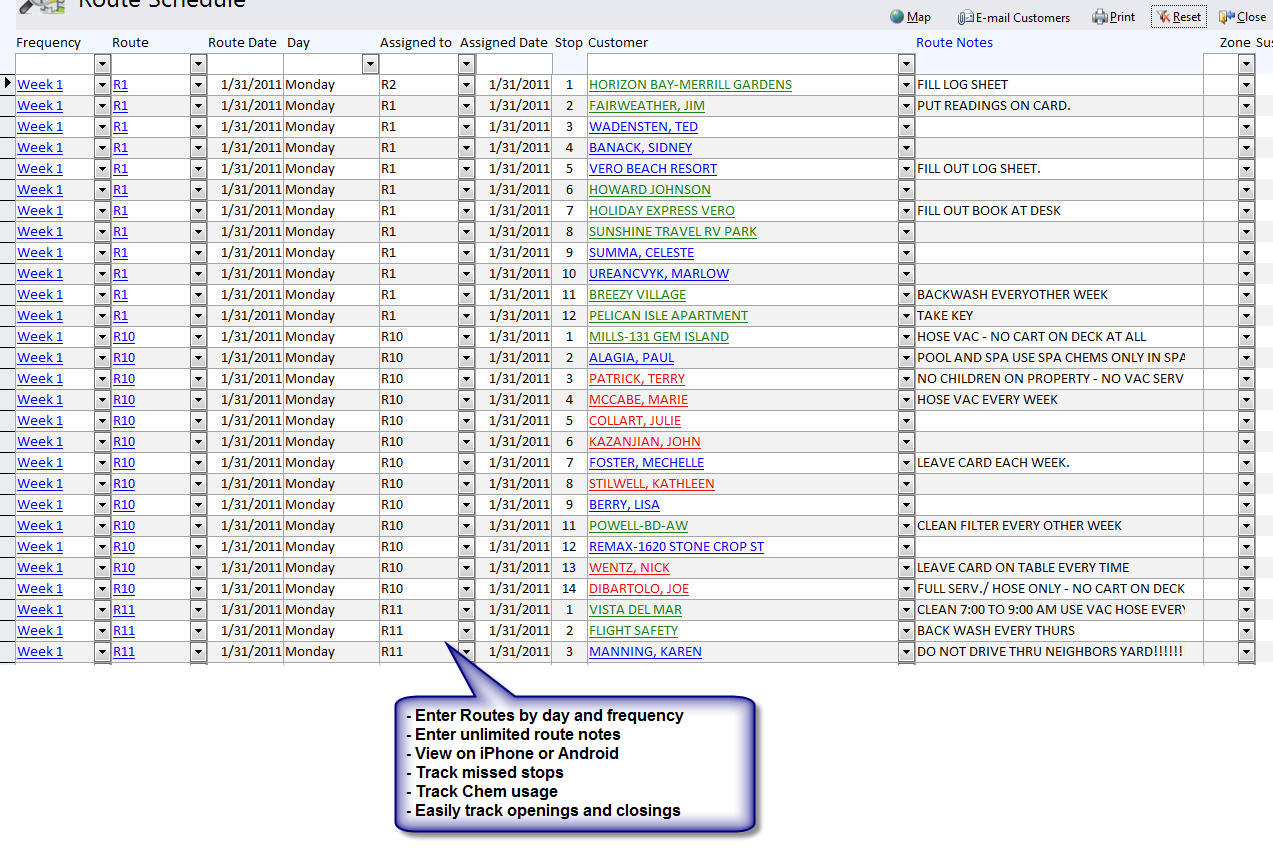Select the BACK WASH EVERY THURS note
Viewport: 1273px width, 848px height.
coord(996,631)
